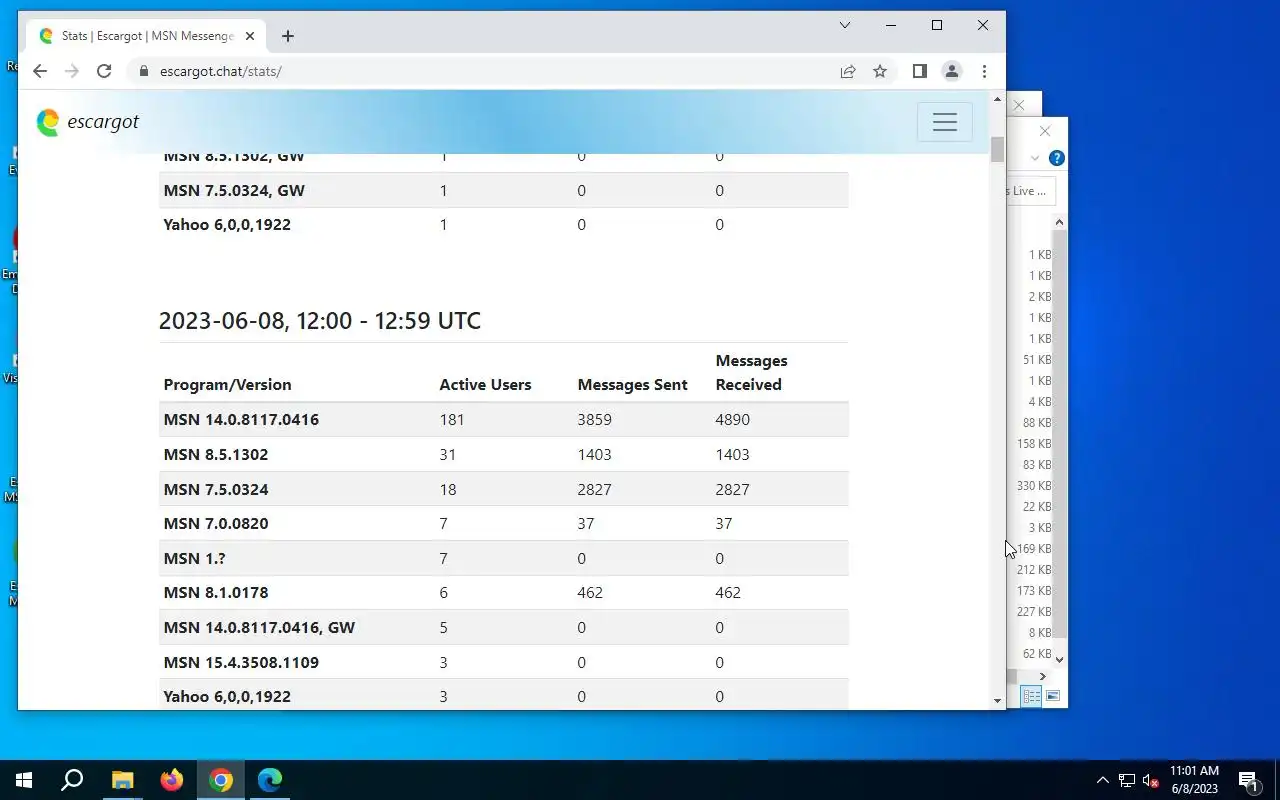
Task: Open the network status tray icon
Action: (1127, 780)
